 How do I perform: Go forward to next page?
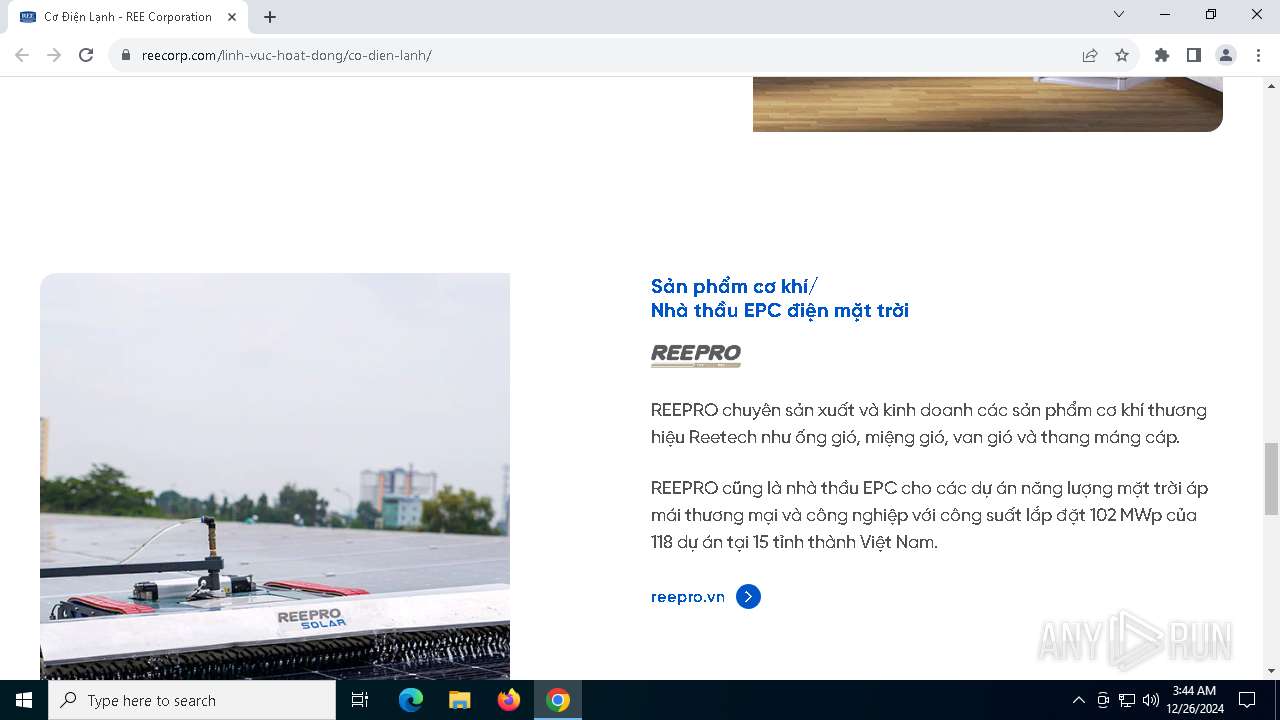coord(54,55)
